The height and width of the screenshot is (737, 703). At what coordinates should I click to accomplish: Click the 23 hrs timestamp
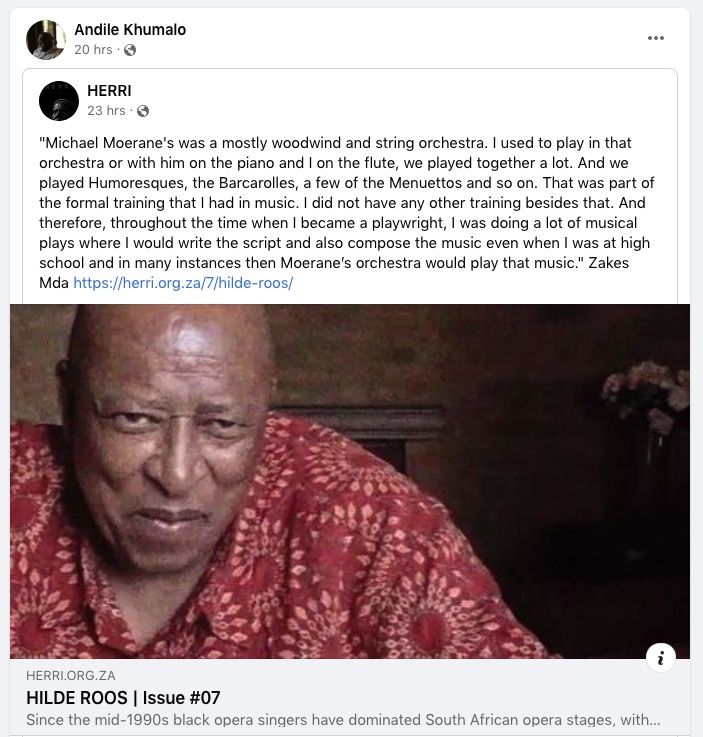click(x=106, y=111)
